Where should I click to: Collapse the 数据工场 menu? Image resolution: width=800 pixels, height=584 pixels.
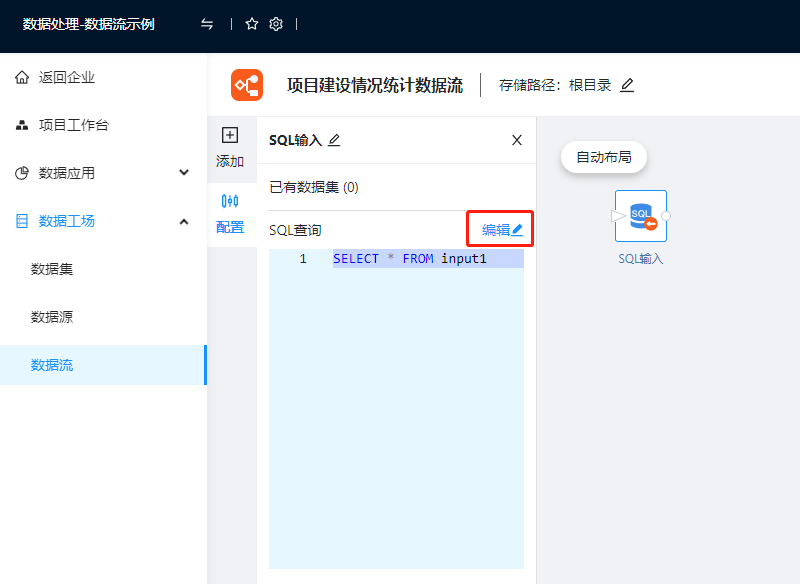pyautogui.click(x=184, y=221)
